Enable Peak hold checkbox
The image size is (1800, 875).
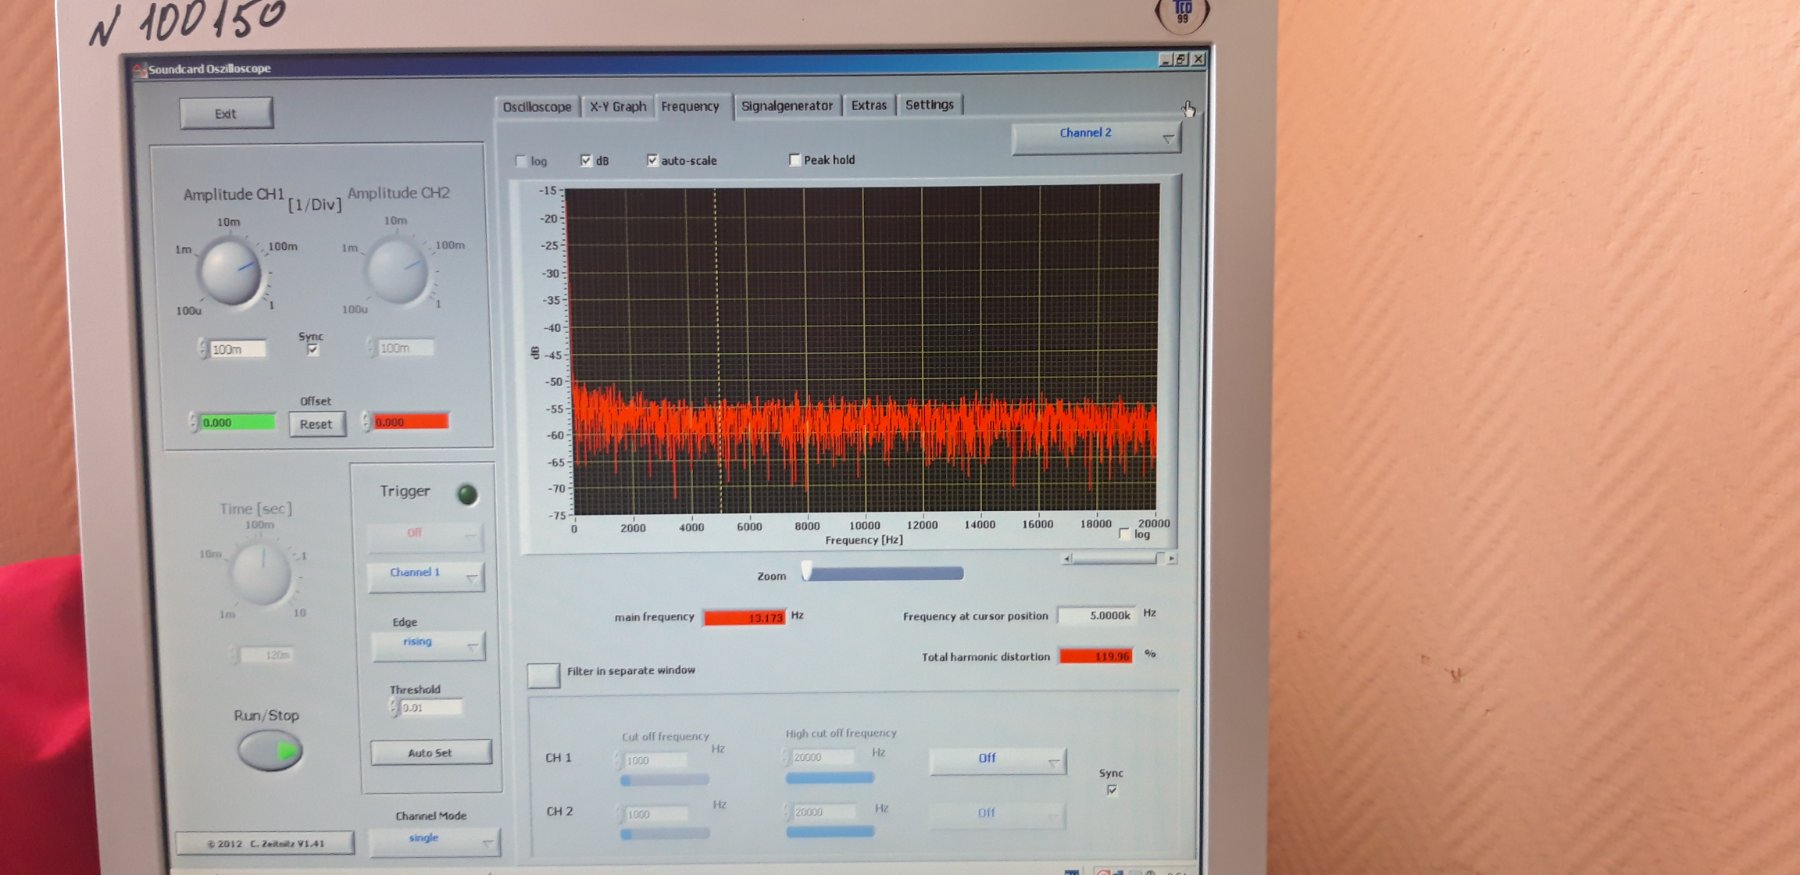(795, 160)
